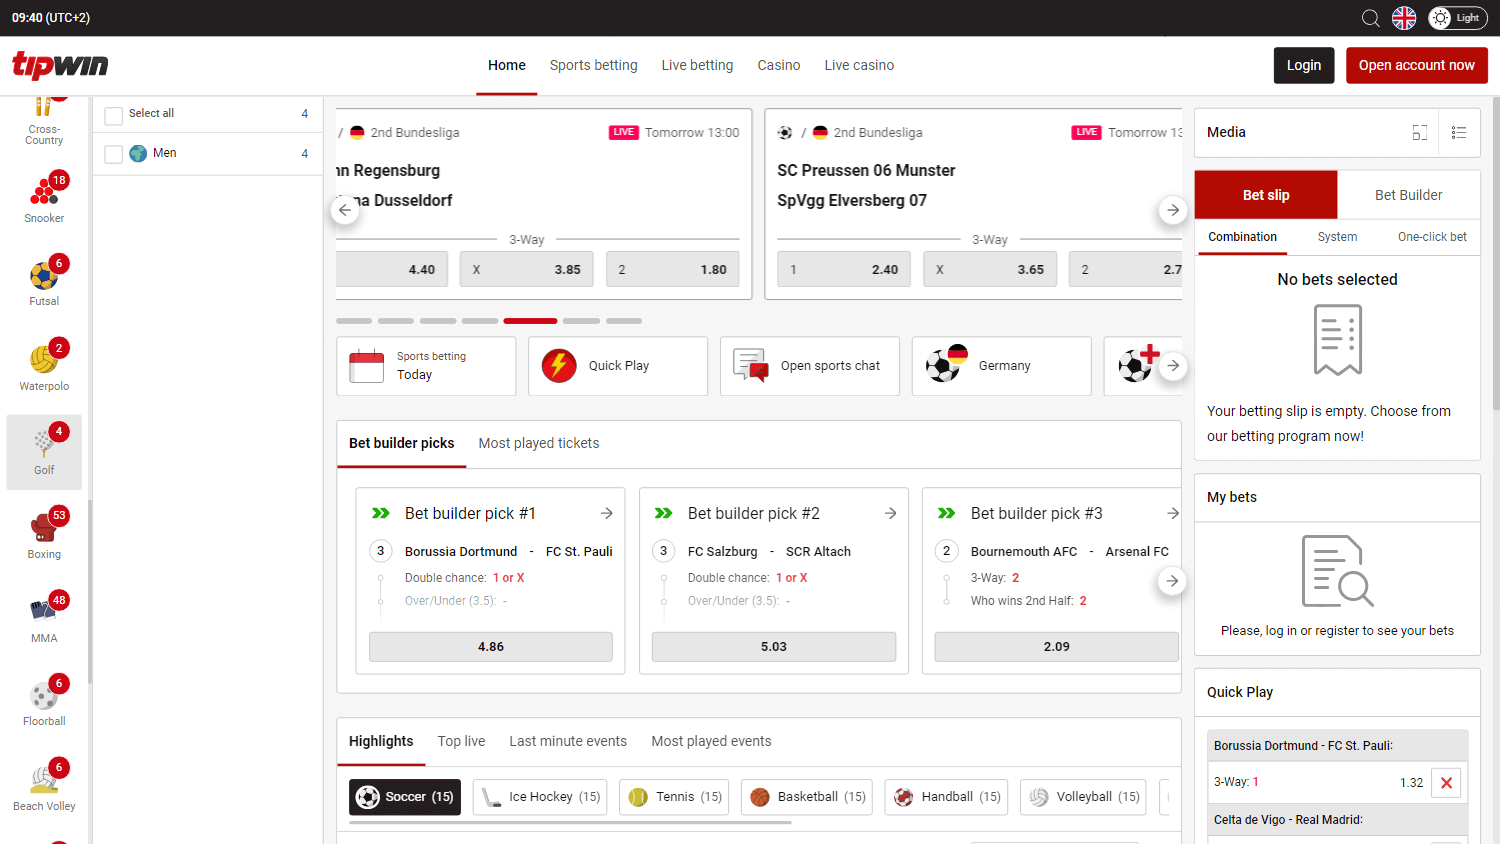Select the Cross-Country sport icon

tap(44, 122)
